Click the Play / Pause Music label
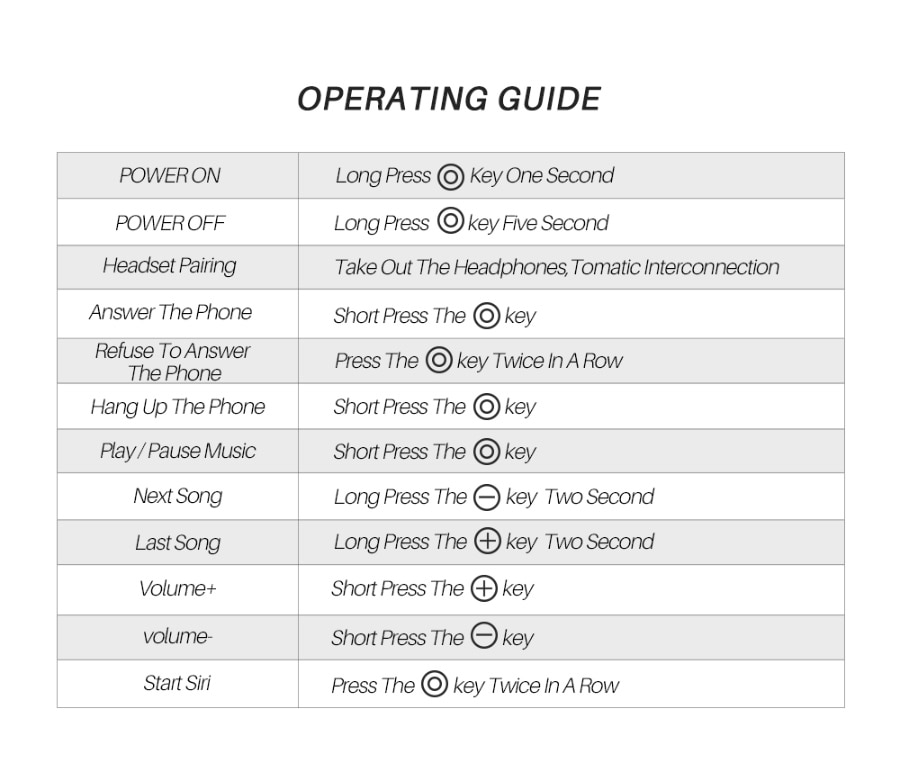The width and height of the screenshot is (900, 772). (x=177, y=451)
